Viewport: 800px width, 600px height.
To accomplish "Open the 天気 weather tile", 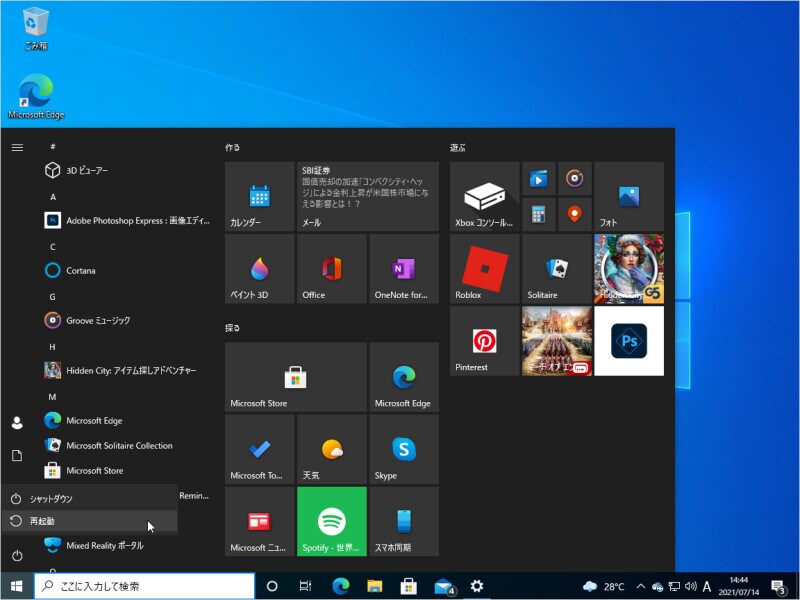I will click(x=330, y=447).
